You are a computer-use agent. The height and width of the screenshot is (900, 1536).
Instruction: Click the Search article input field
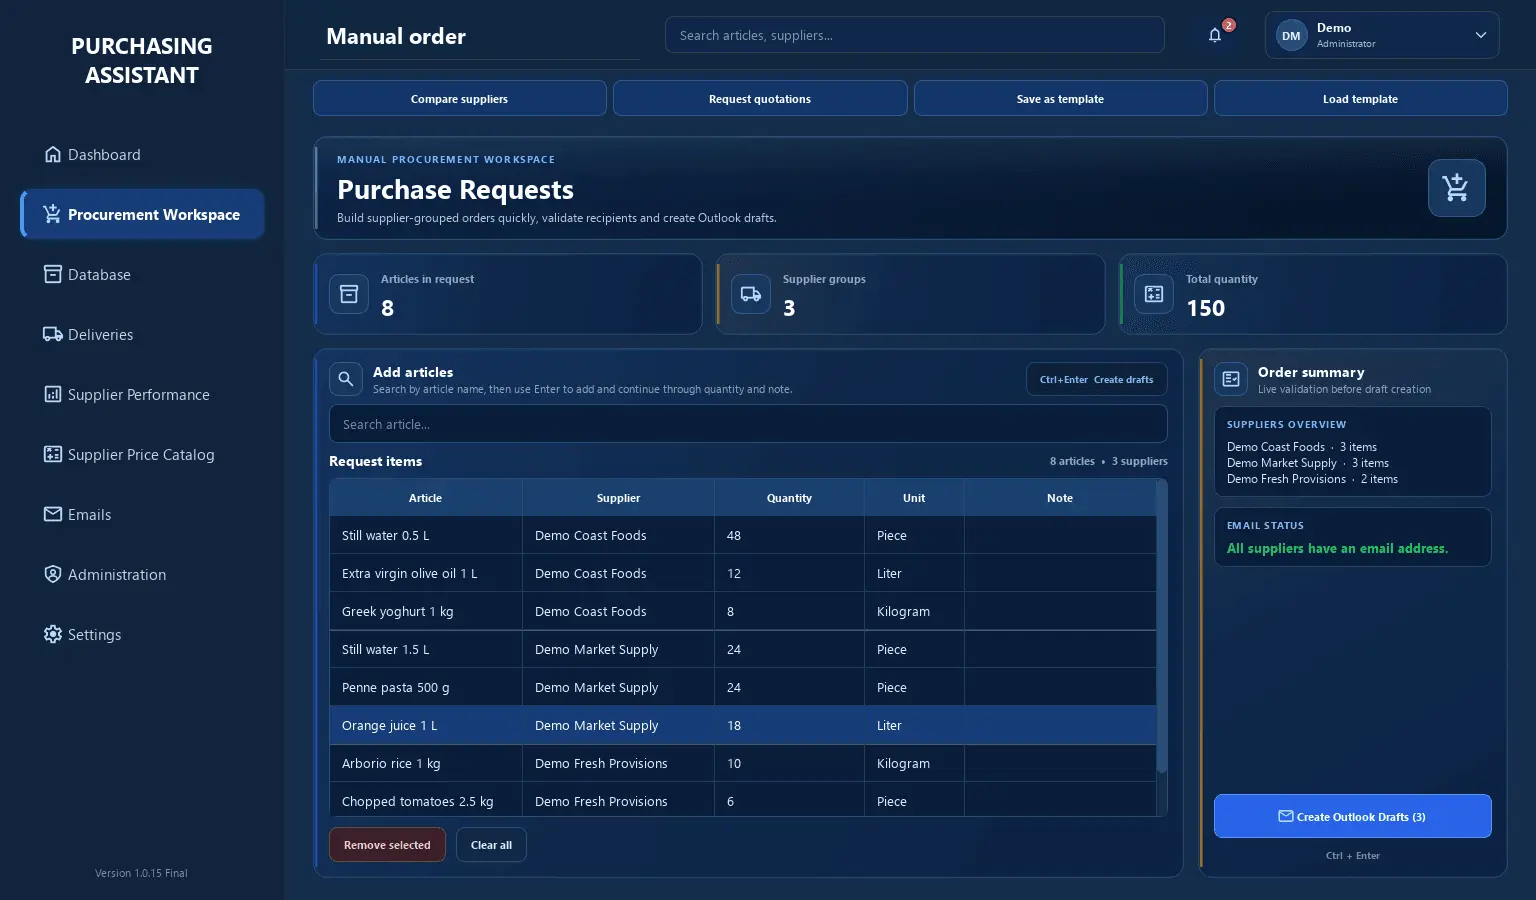[748, 424]
